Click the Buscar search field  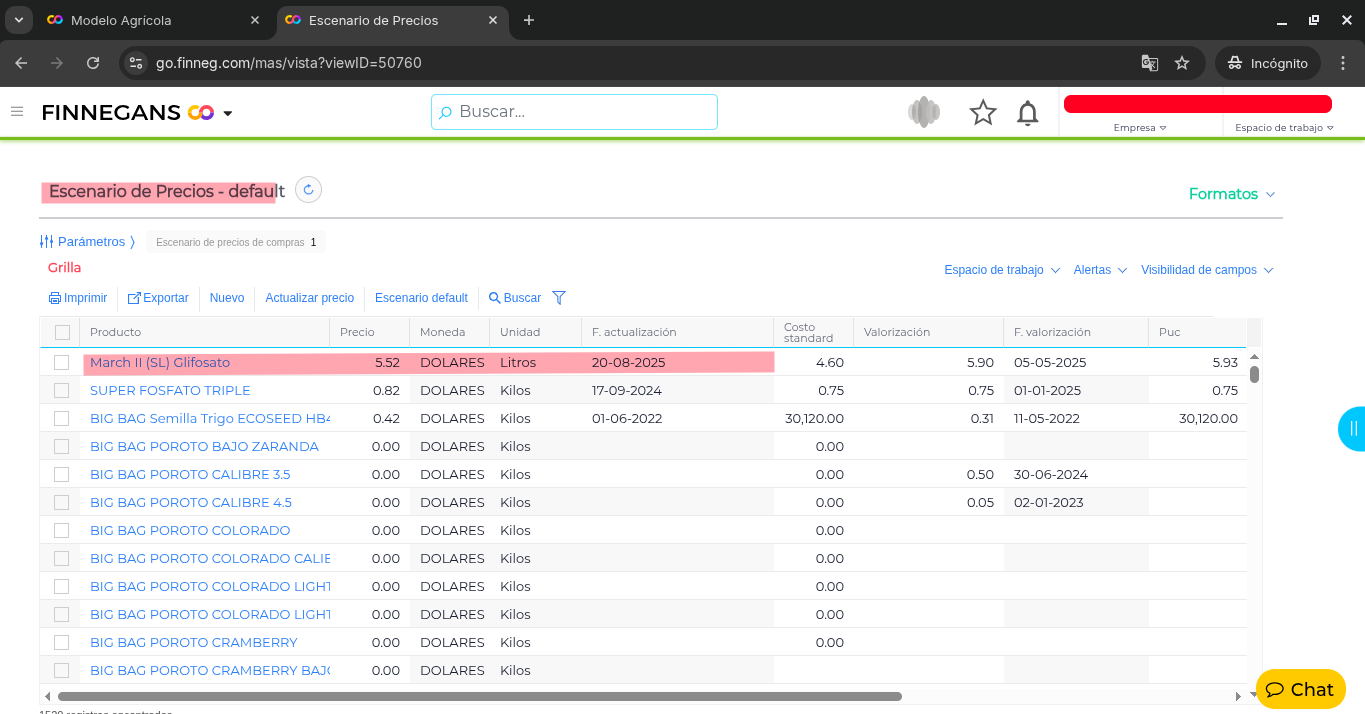tap(574, 112)
